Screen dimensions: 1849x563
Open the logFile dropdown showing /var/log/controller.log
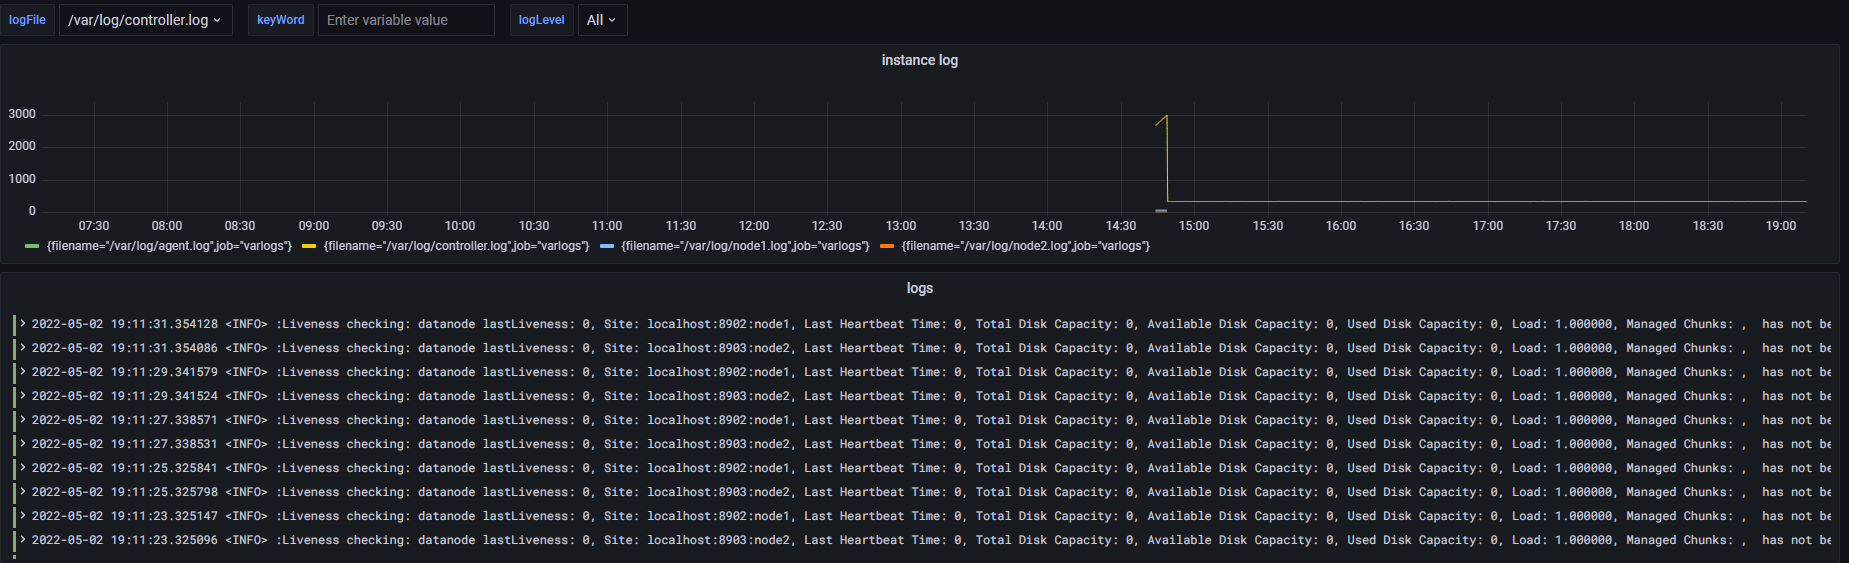click(145, 20)
